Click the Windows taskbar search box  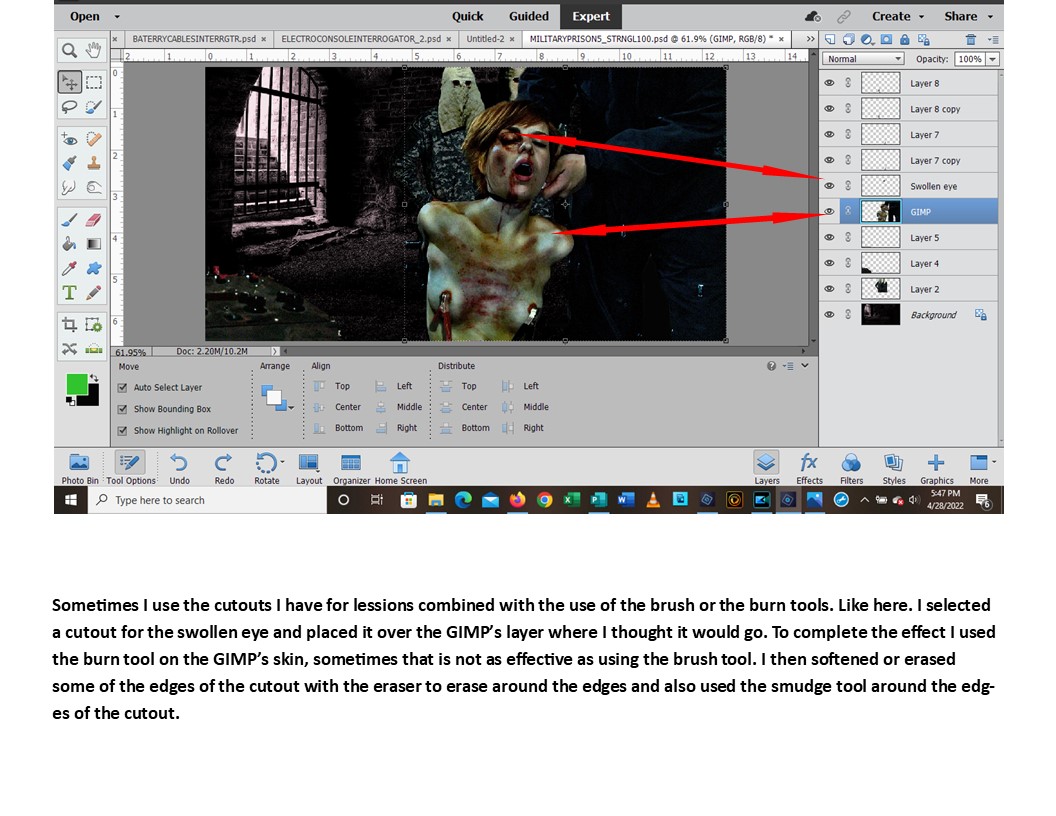pyautogui.click(x=208, y=500)
